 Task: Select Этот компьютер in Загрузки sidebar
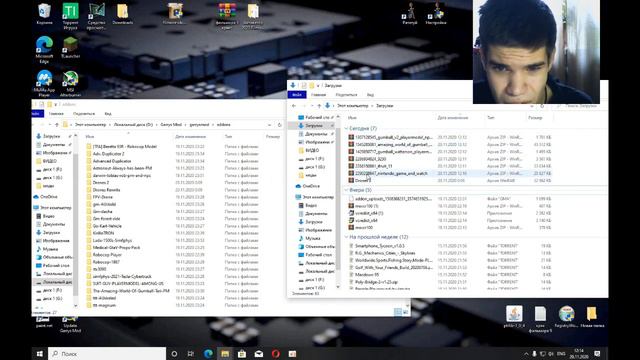click(318, 197)
